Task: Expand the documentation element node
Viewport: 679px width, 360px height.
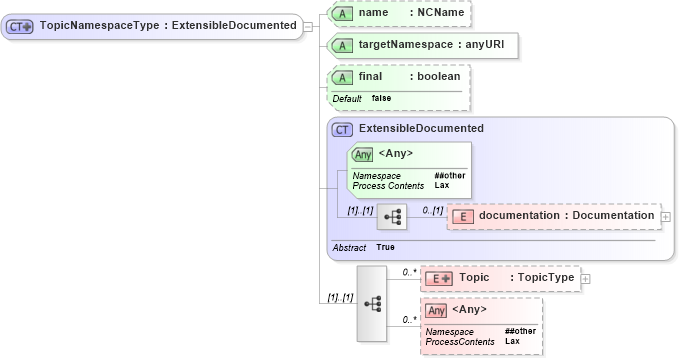Action: coord(666,217)
